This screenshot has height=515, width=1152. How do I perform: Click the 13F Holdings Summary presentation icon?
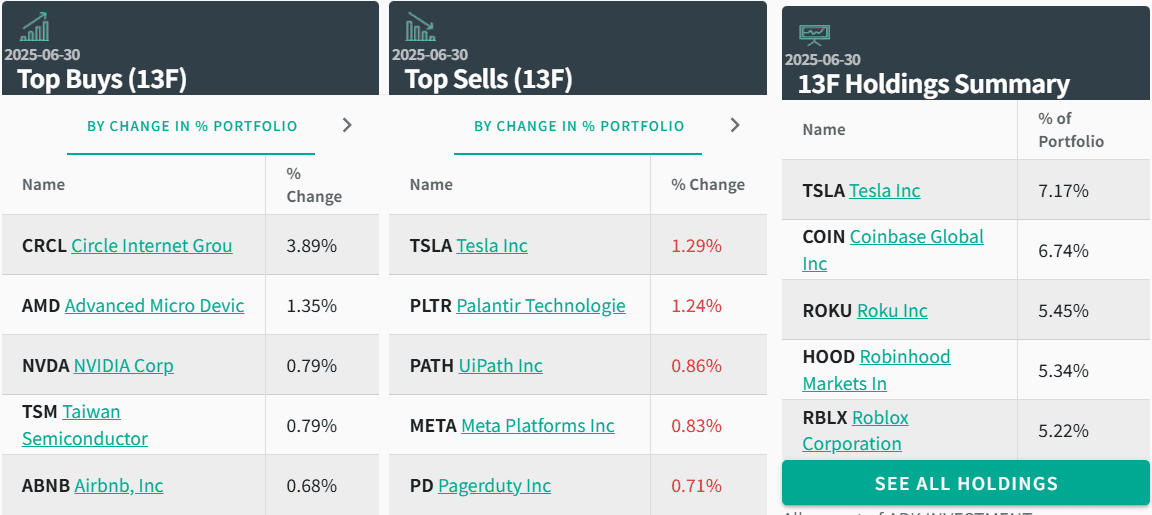[x=815, y=34]
